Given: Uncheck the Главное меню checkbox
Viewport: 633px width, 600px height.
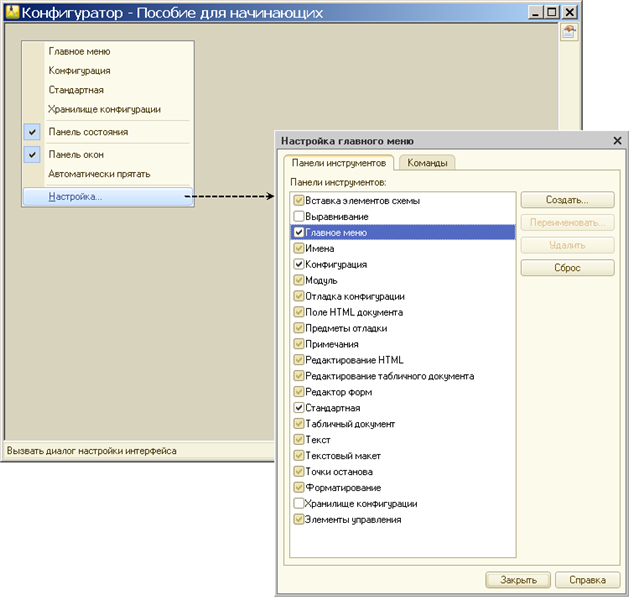Looking at the screenshot, I should [x=299, y=233].
